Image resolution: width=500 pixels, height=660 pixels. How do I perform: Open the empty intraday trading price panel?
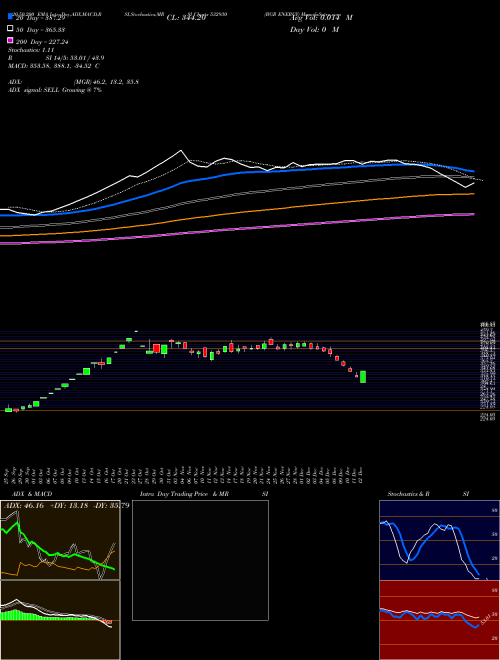point(200,560)
